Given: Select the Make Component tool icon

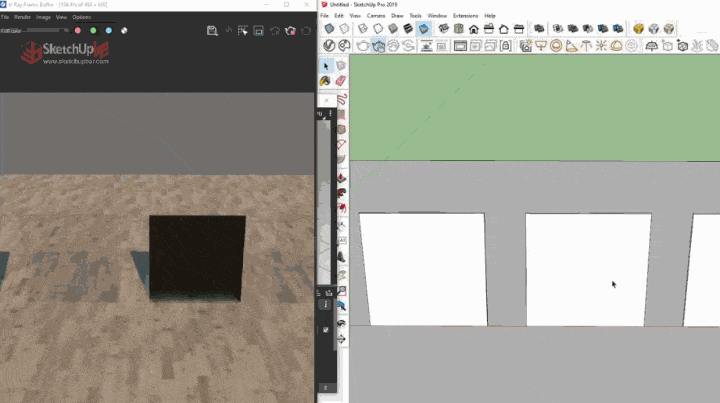Looking at the screenshot, I should (341, 66).
